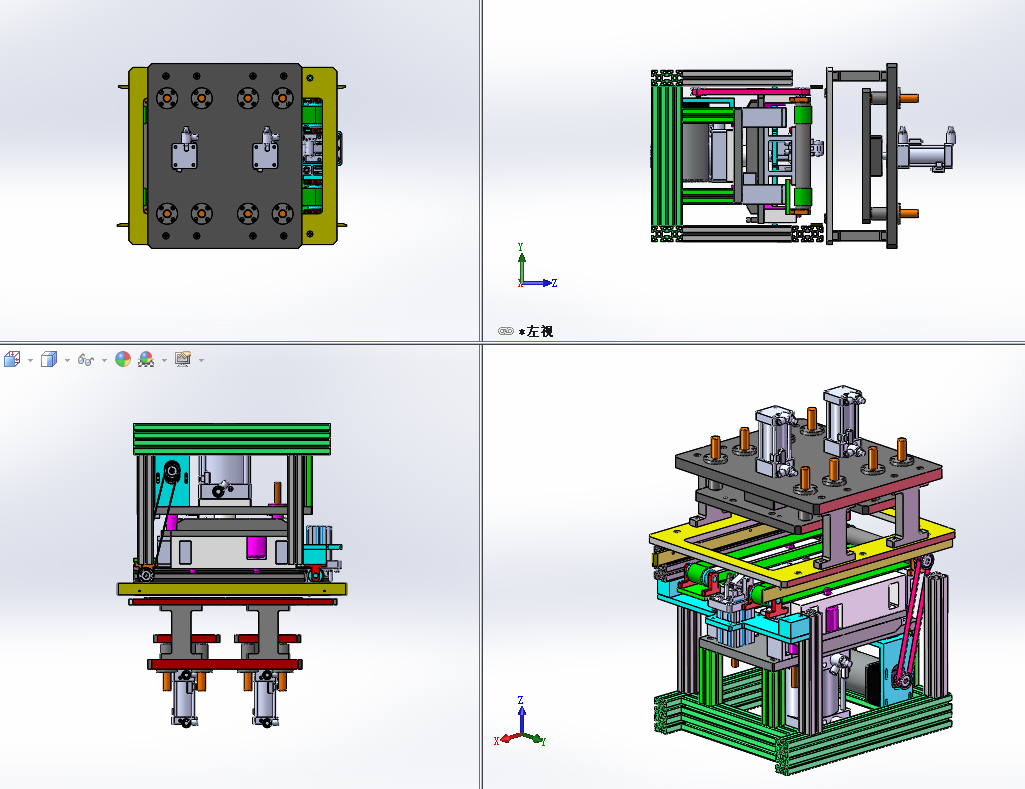The width and height of the screenshot is (1025, 789).
Task: Click the *左視 view label
Action: [536, 331]
